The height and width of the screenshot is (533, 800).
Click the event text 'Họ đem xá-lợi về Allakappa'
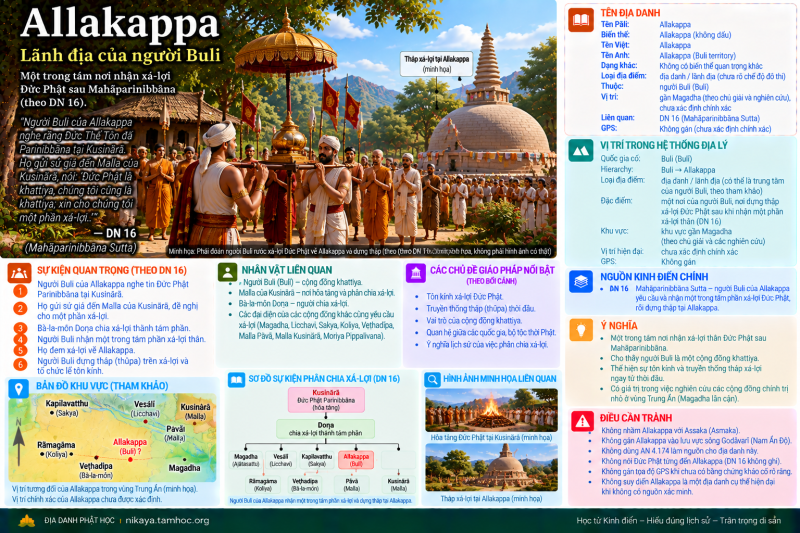point(86,350)
